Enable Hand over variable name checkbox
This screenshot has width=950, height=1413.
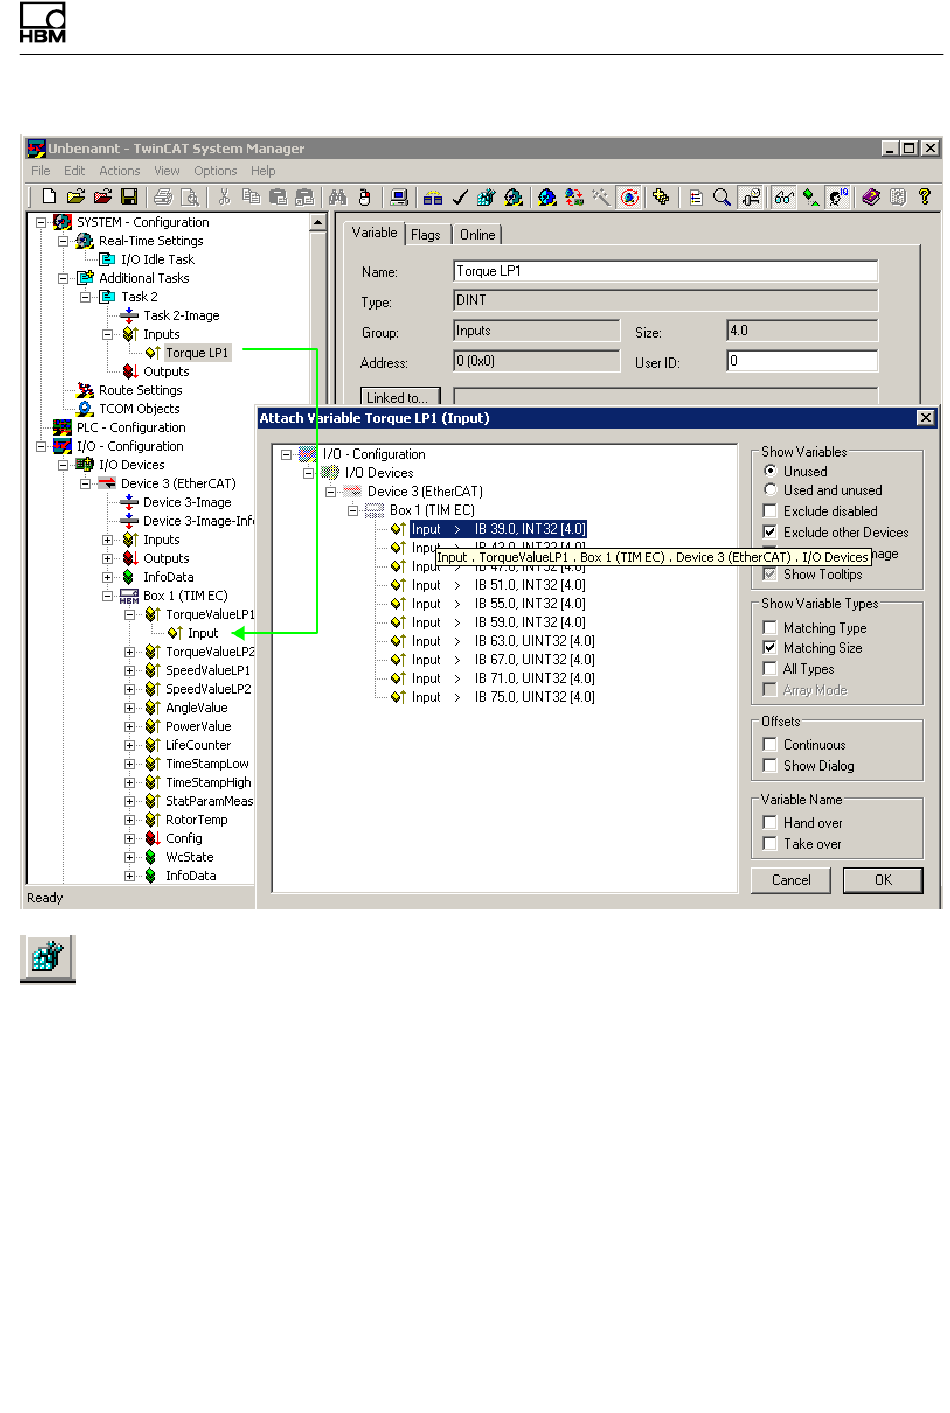coord(770,823)
